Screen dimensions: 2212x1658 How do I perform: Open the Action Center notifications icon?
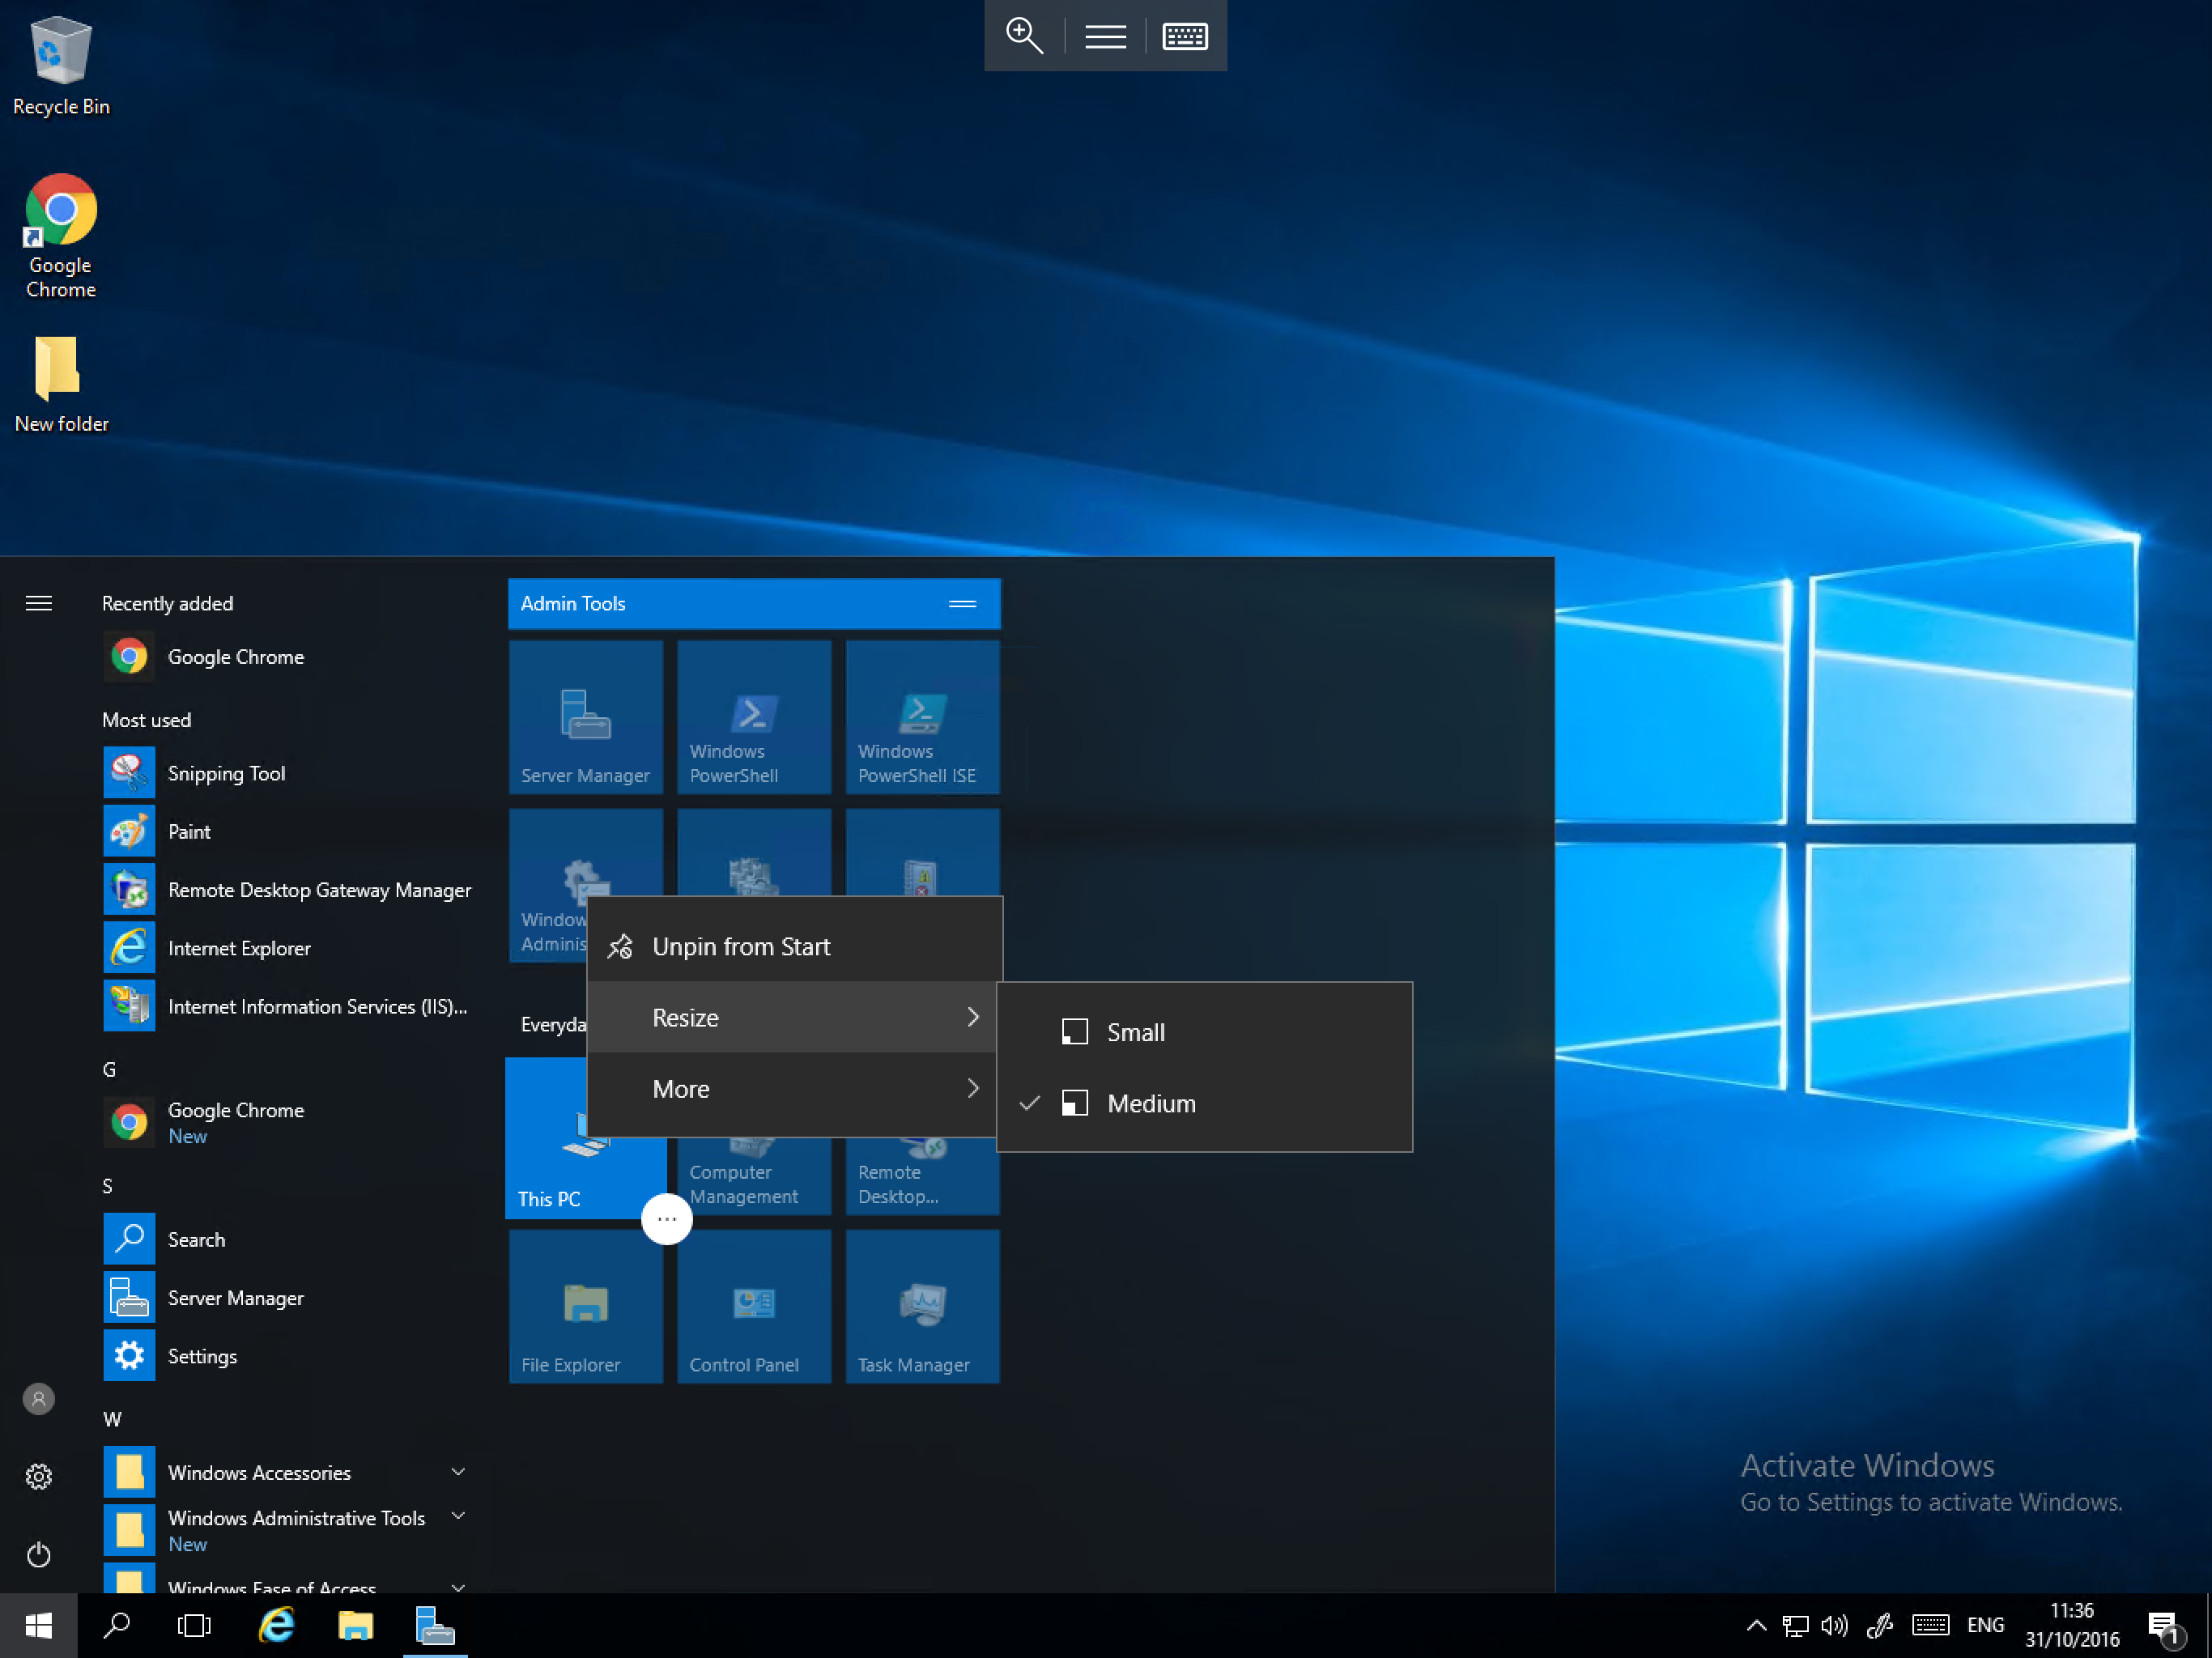click(2164, 1627)
